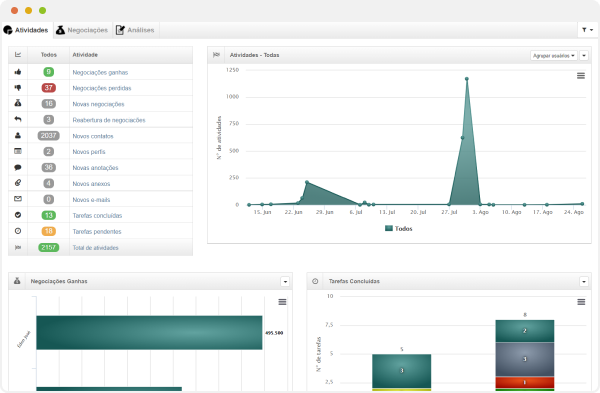600x393 pixels.
Task: Toggle the Todos legend series
Action: (398, 228)
